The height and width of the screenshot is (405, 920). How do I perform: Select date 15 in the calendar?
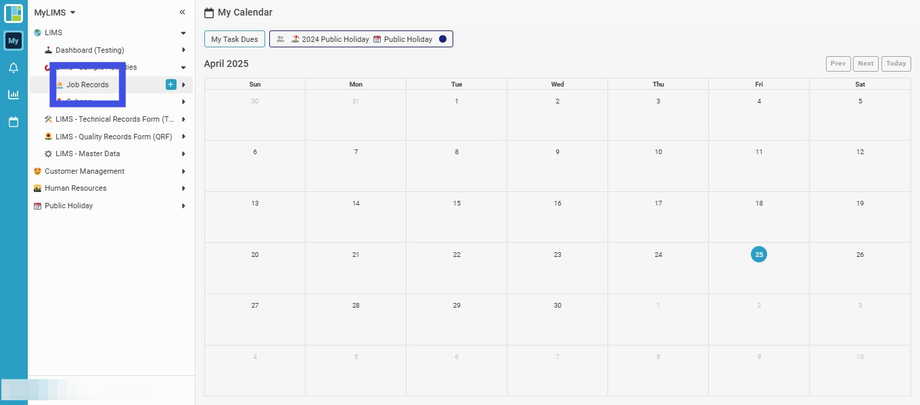456,203
